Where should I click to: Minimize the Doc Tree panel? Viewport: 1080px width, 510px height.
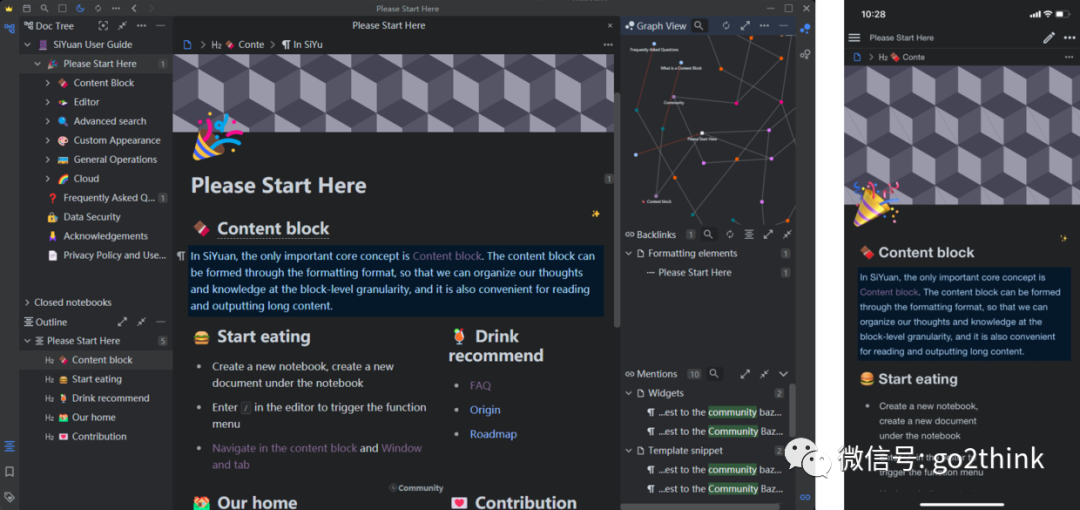click(x=160, y=26)
